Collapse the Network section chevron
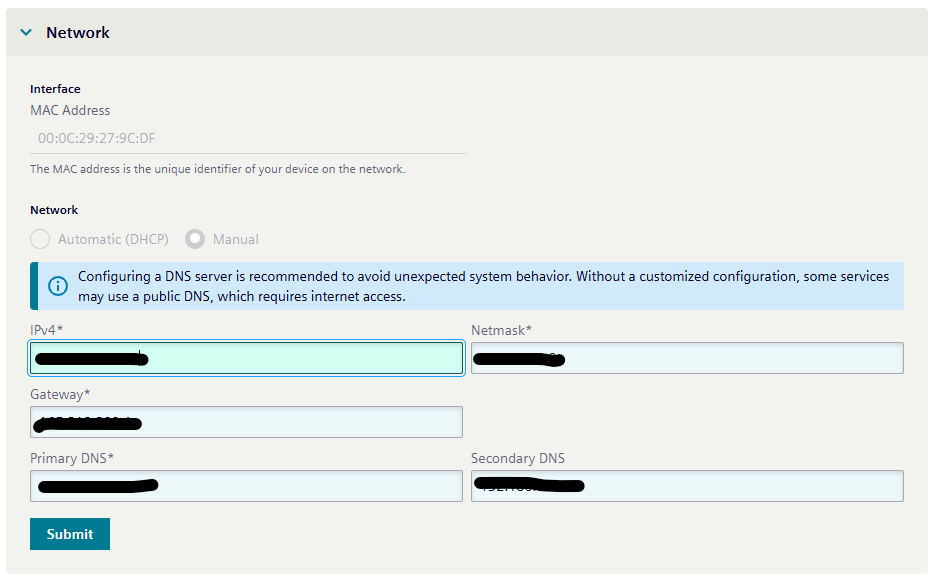This screenshot has height=576, width=936. tap(25, 32)
